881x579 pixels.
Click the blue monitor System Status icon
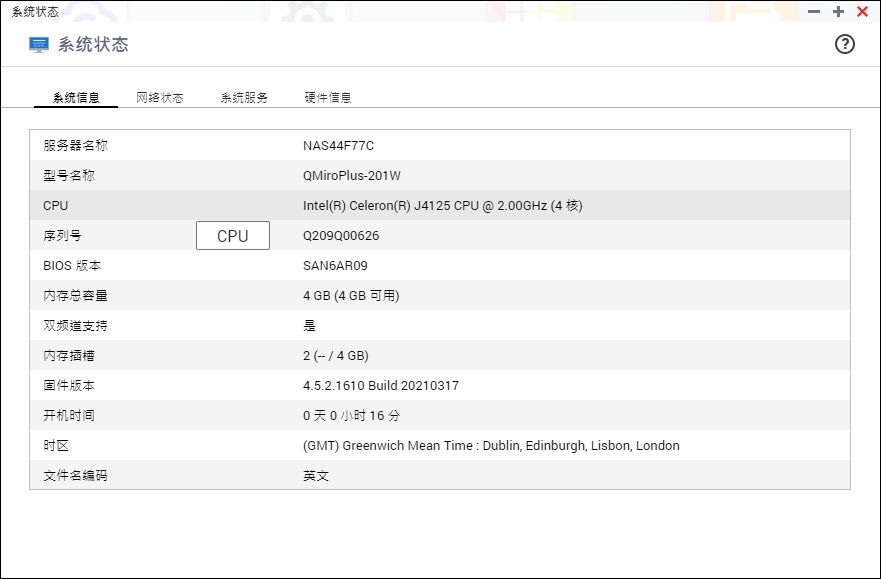coord(39,45)
